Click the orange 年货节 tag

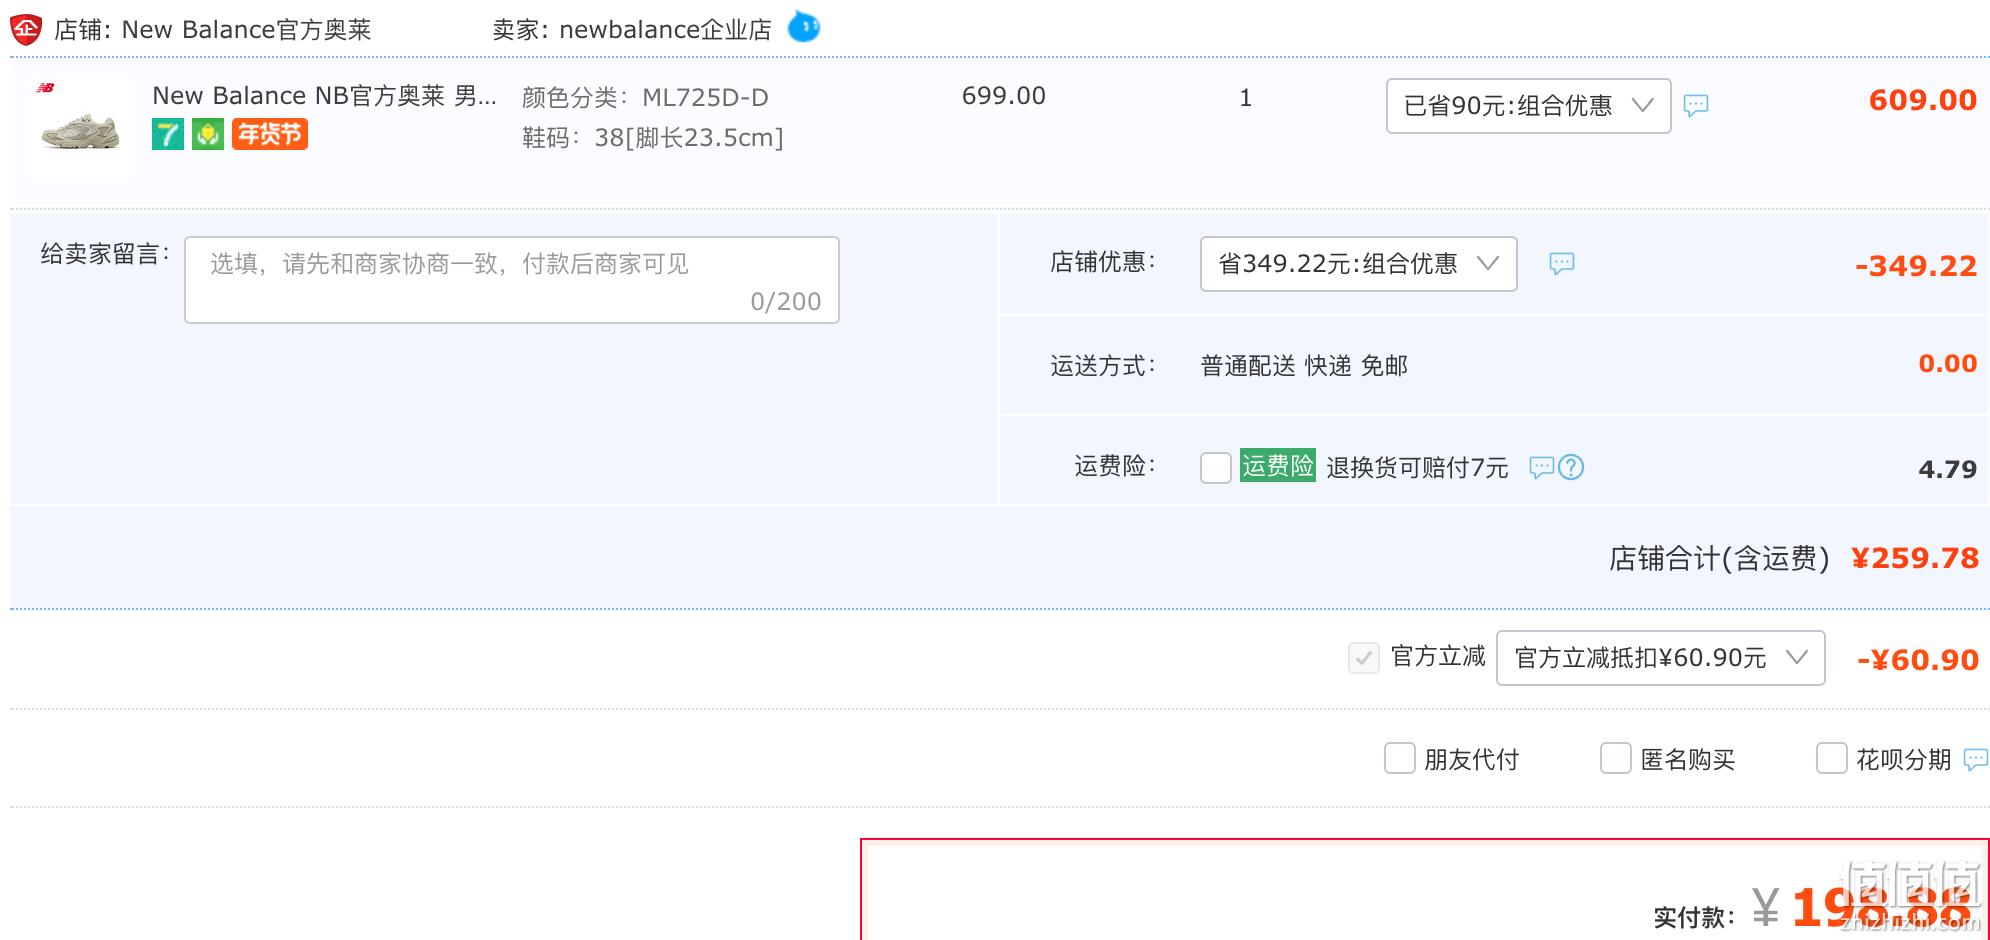(x=270, y=134)
